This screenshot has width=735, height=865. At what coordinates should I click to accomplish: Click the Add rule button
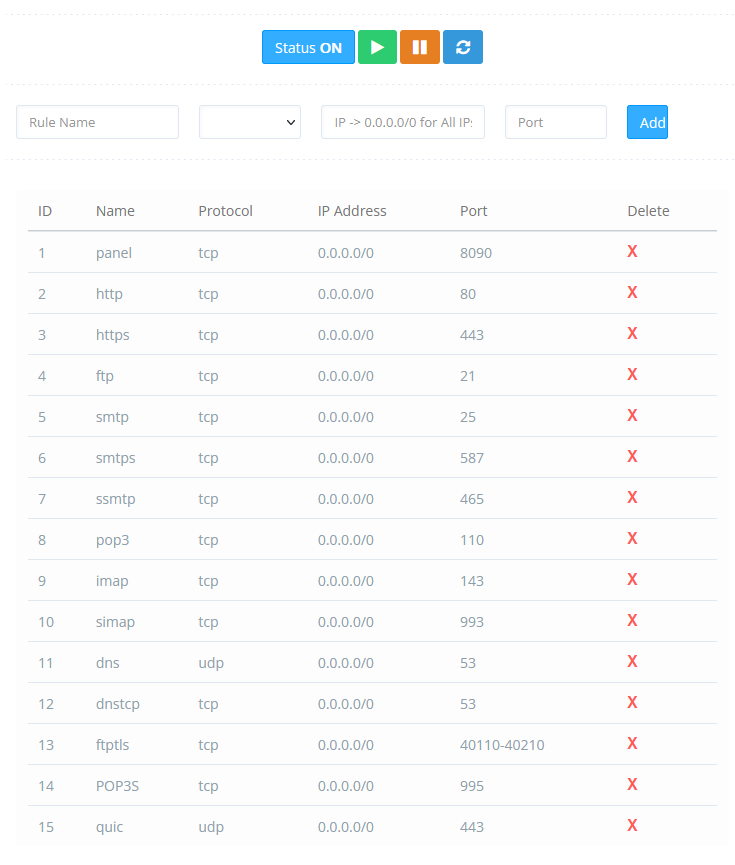(647, 122)
